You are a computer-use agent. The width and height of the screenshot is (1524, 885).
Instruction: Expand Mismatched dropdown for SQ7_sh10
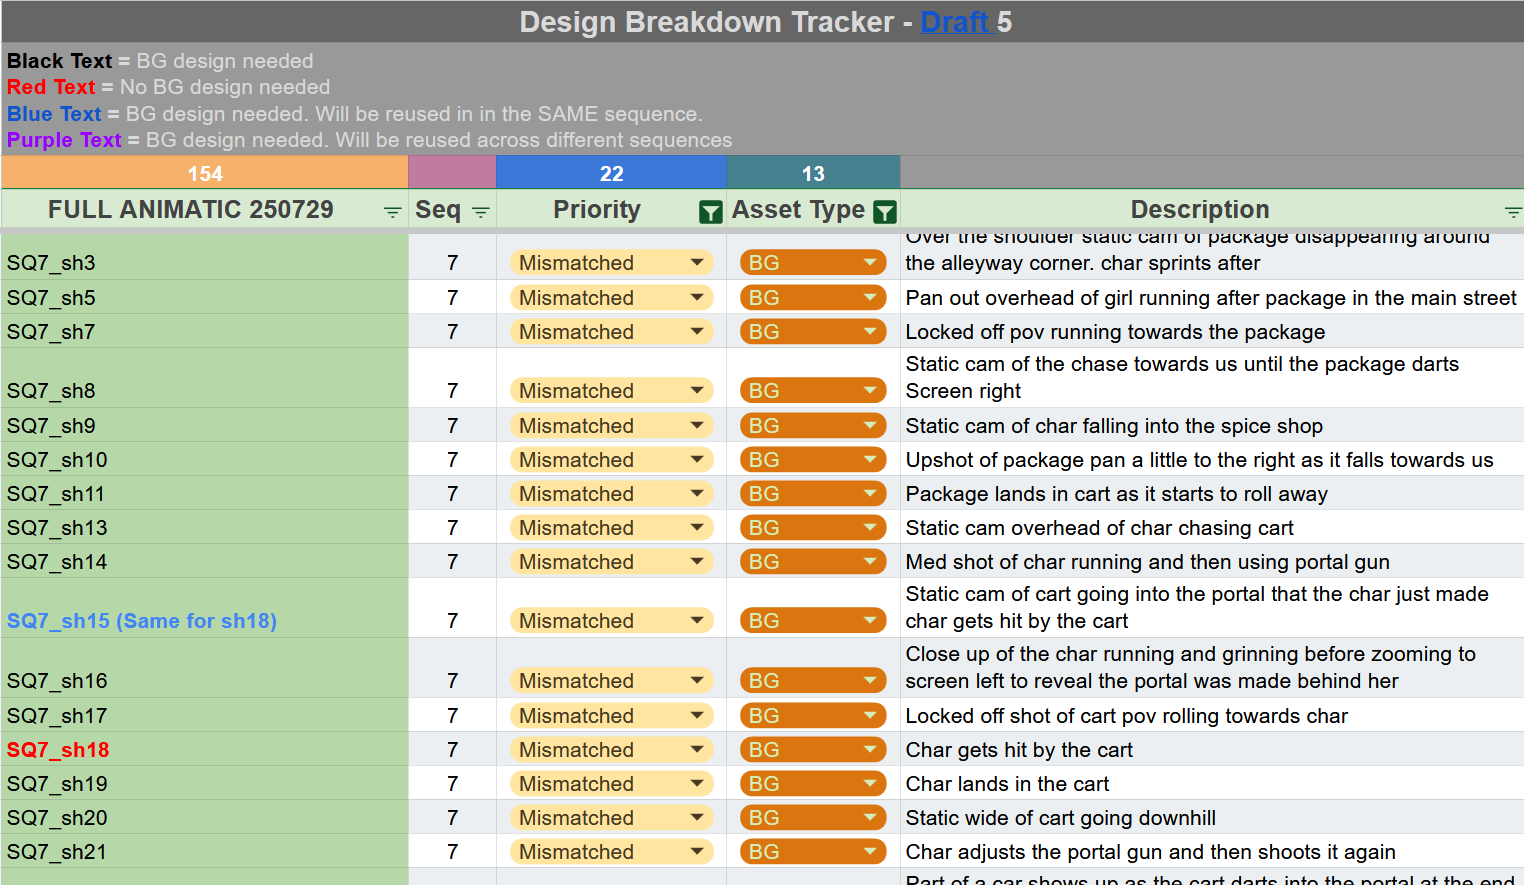(697, 460)
